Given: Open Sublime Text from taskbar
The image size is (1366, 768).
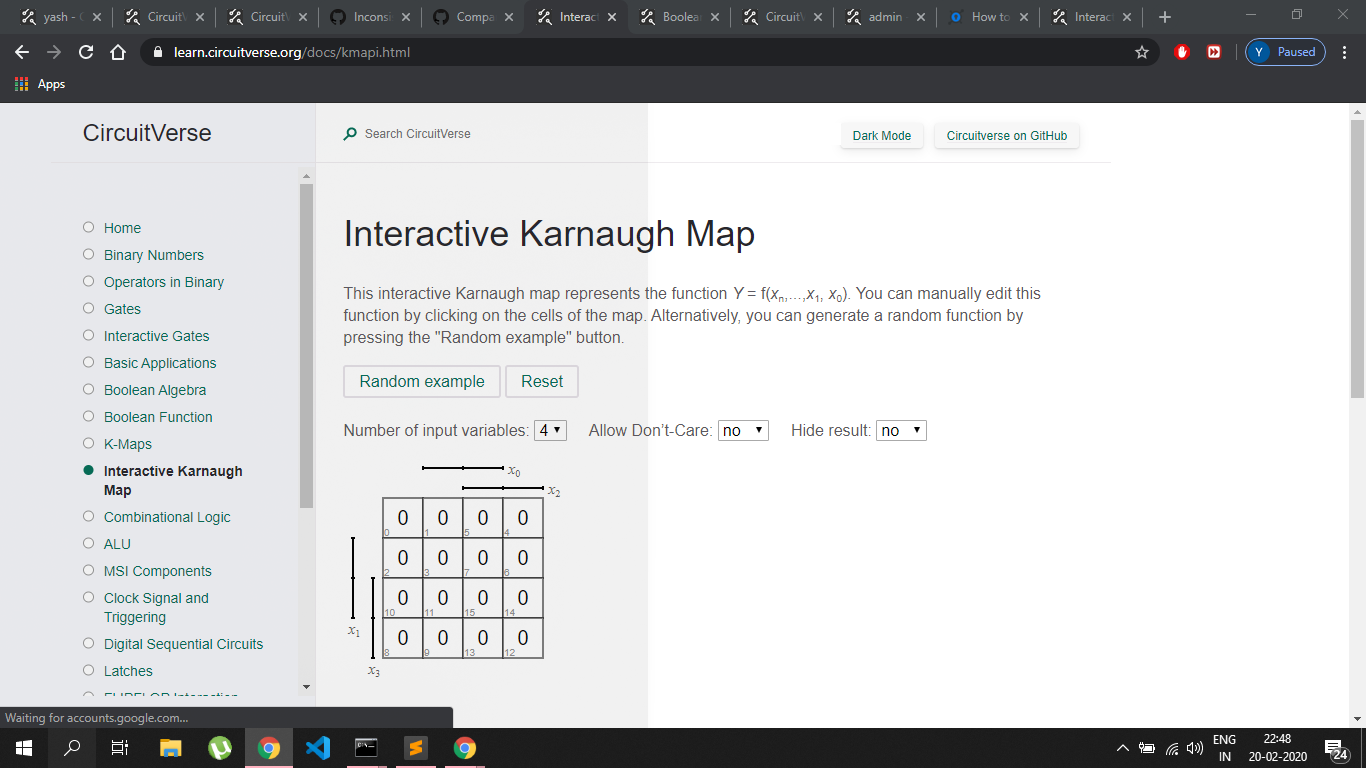Looking at the screenshot, I should click(x=416, y=748).
